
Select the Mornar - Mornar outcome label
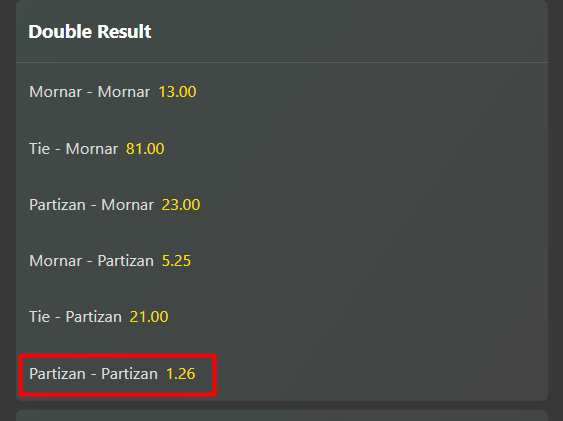(x=89, y=92)
